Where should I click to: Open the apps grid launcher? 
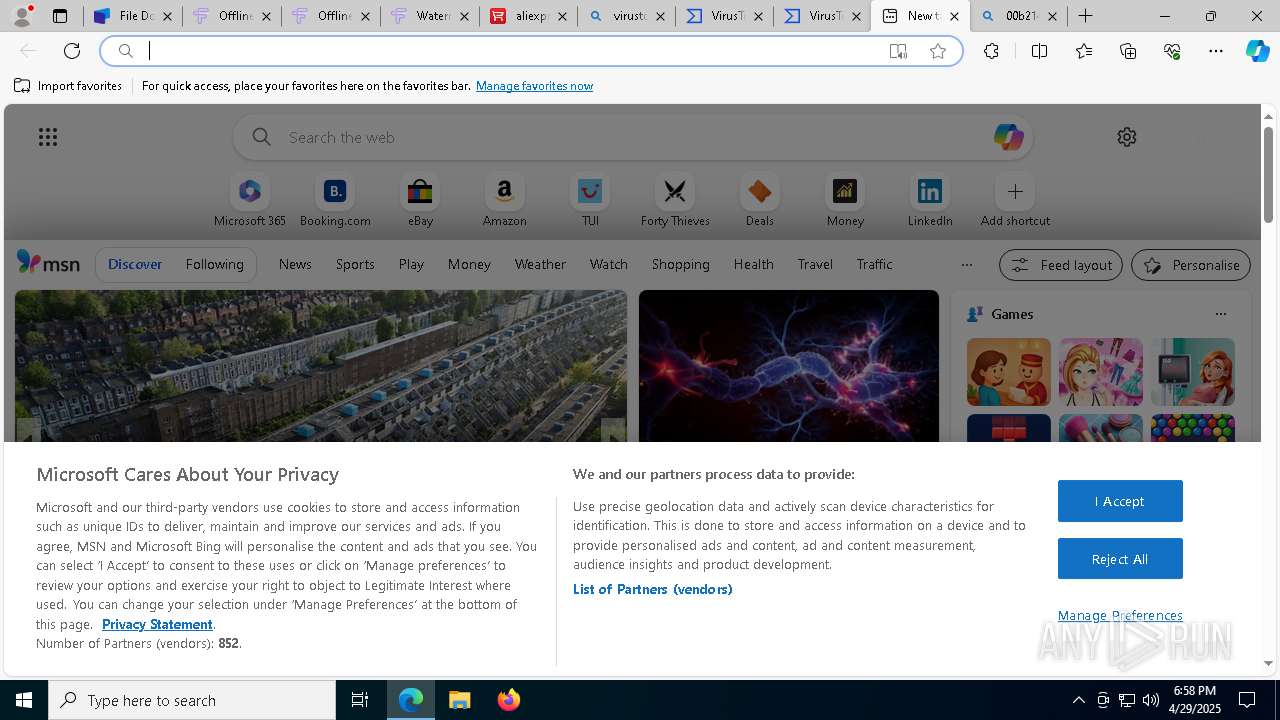click(48, 137)
